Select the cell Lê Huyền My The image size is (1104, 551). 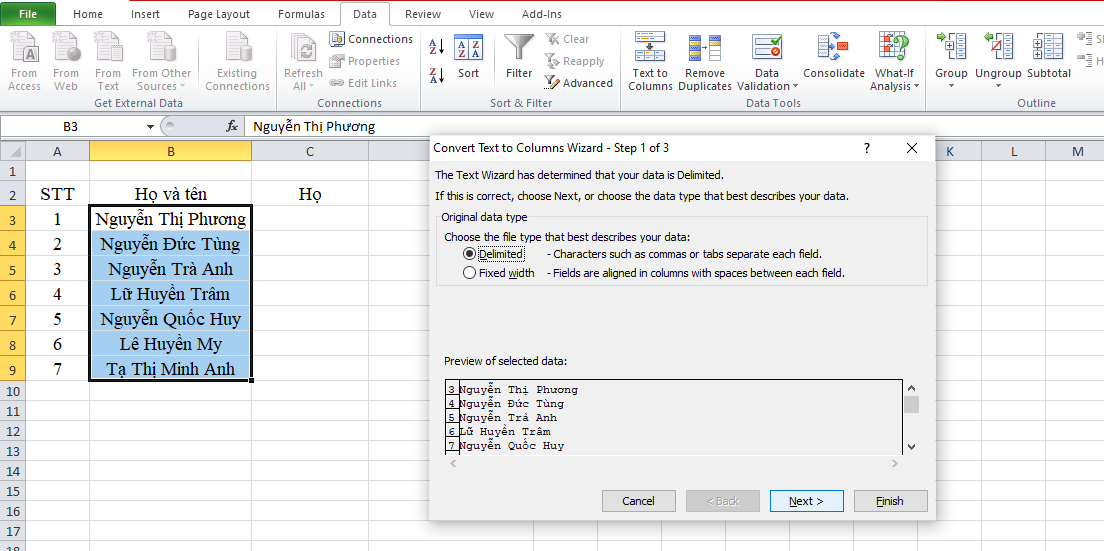point(170,344)
